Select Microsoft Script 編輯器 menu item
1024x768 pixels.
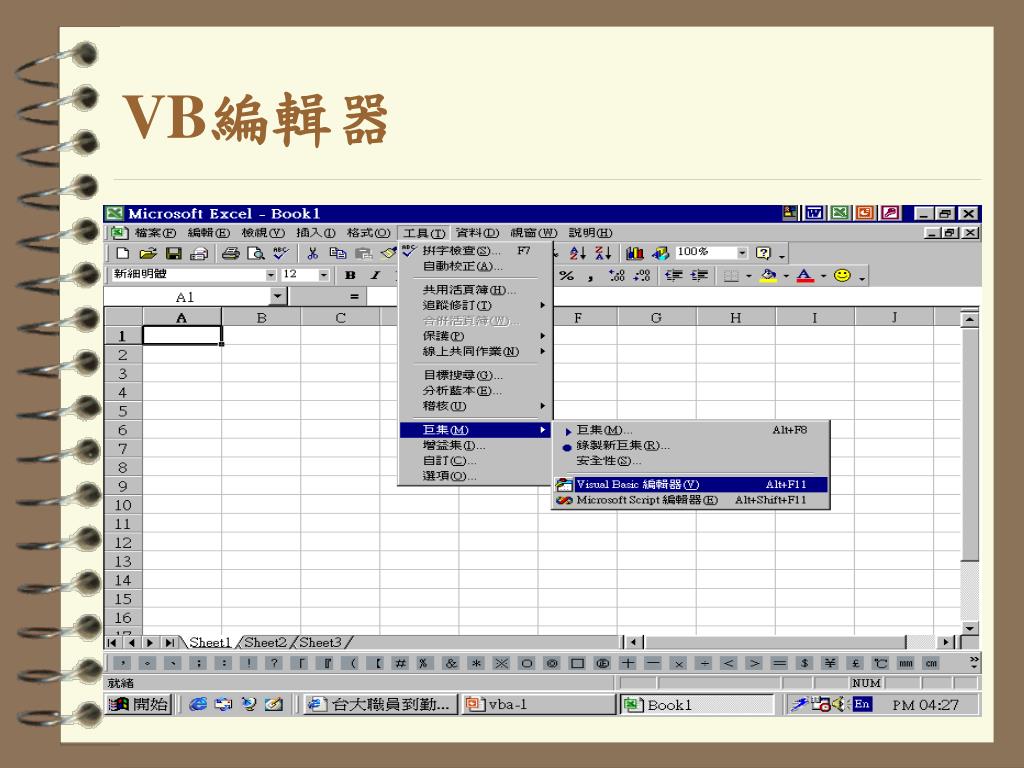point(691,500)
